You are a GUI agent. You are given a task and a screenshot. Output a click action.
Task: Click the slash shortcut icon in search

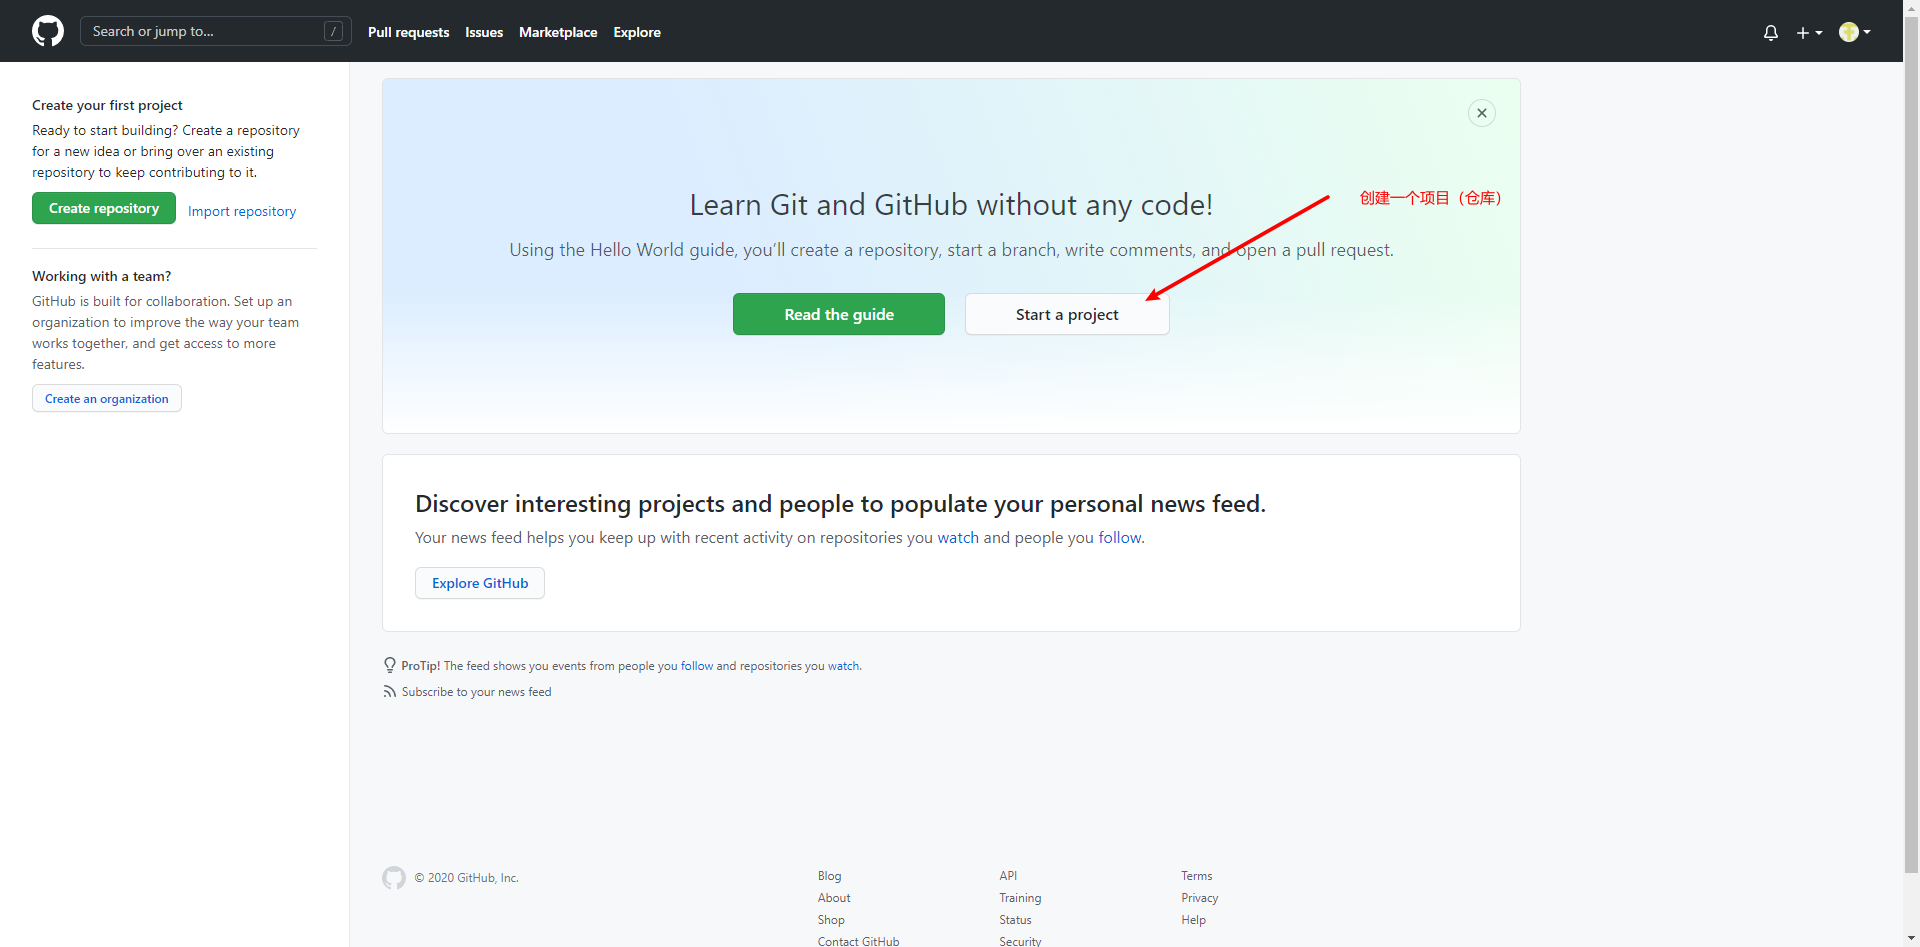coord(333,31)
